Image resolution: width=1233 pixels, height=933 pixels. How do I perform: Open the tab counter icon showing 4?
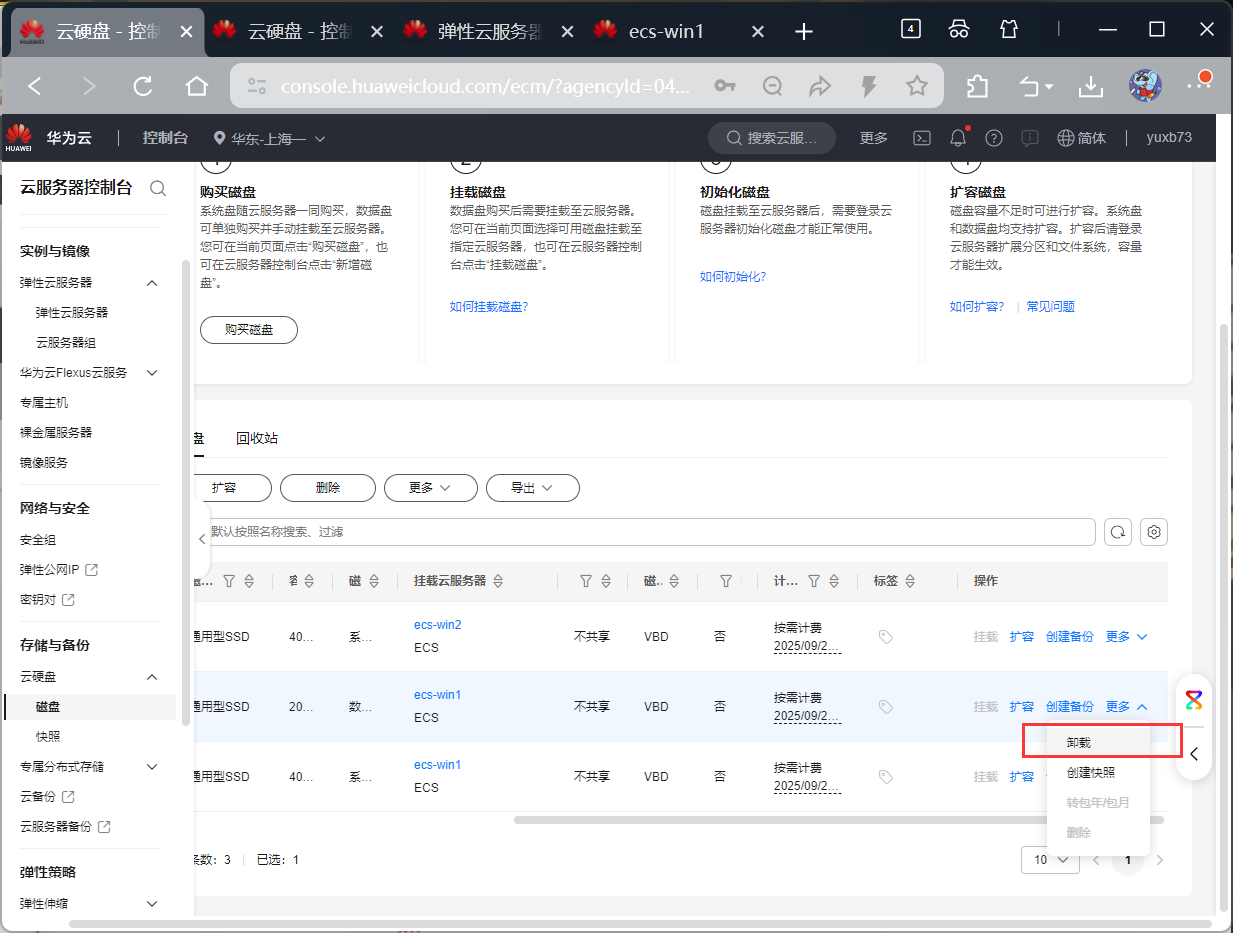point(910,29)
